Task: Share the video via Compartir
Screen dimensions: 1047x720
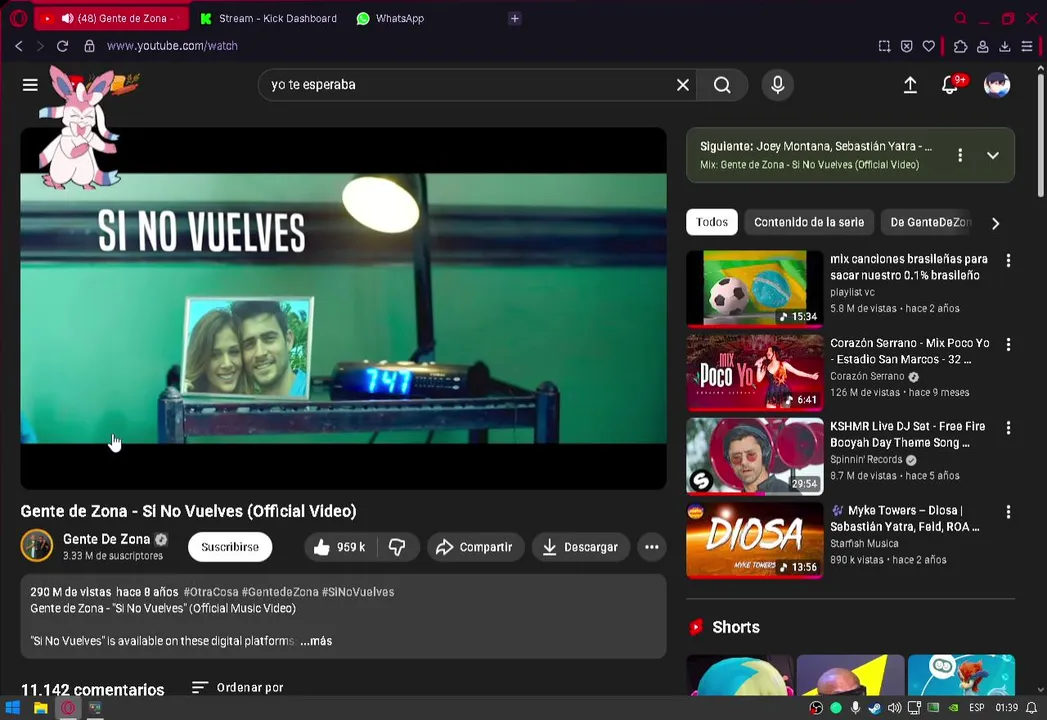Action: tap(475, 547)
